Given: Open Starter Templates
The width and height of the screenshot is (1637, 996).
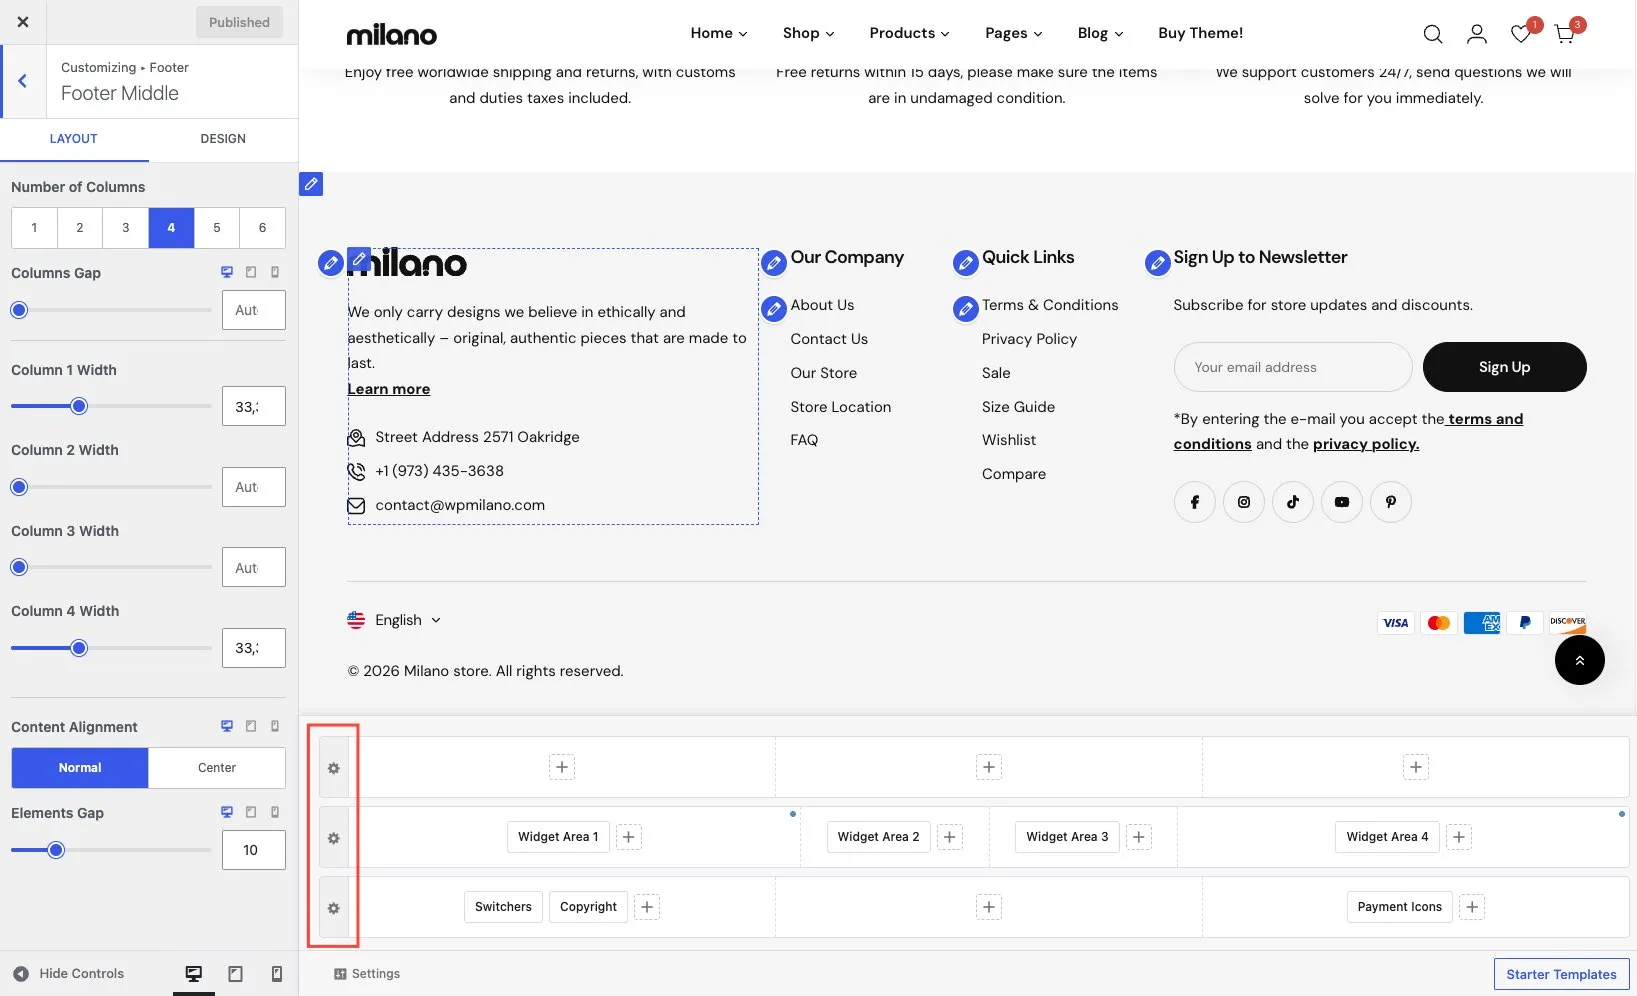Looking at the screenshot, I should click(x=1561, y=974).
